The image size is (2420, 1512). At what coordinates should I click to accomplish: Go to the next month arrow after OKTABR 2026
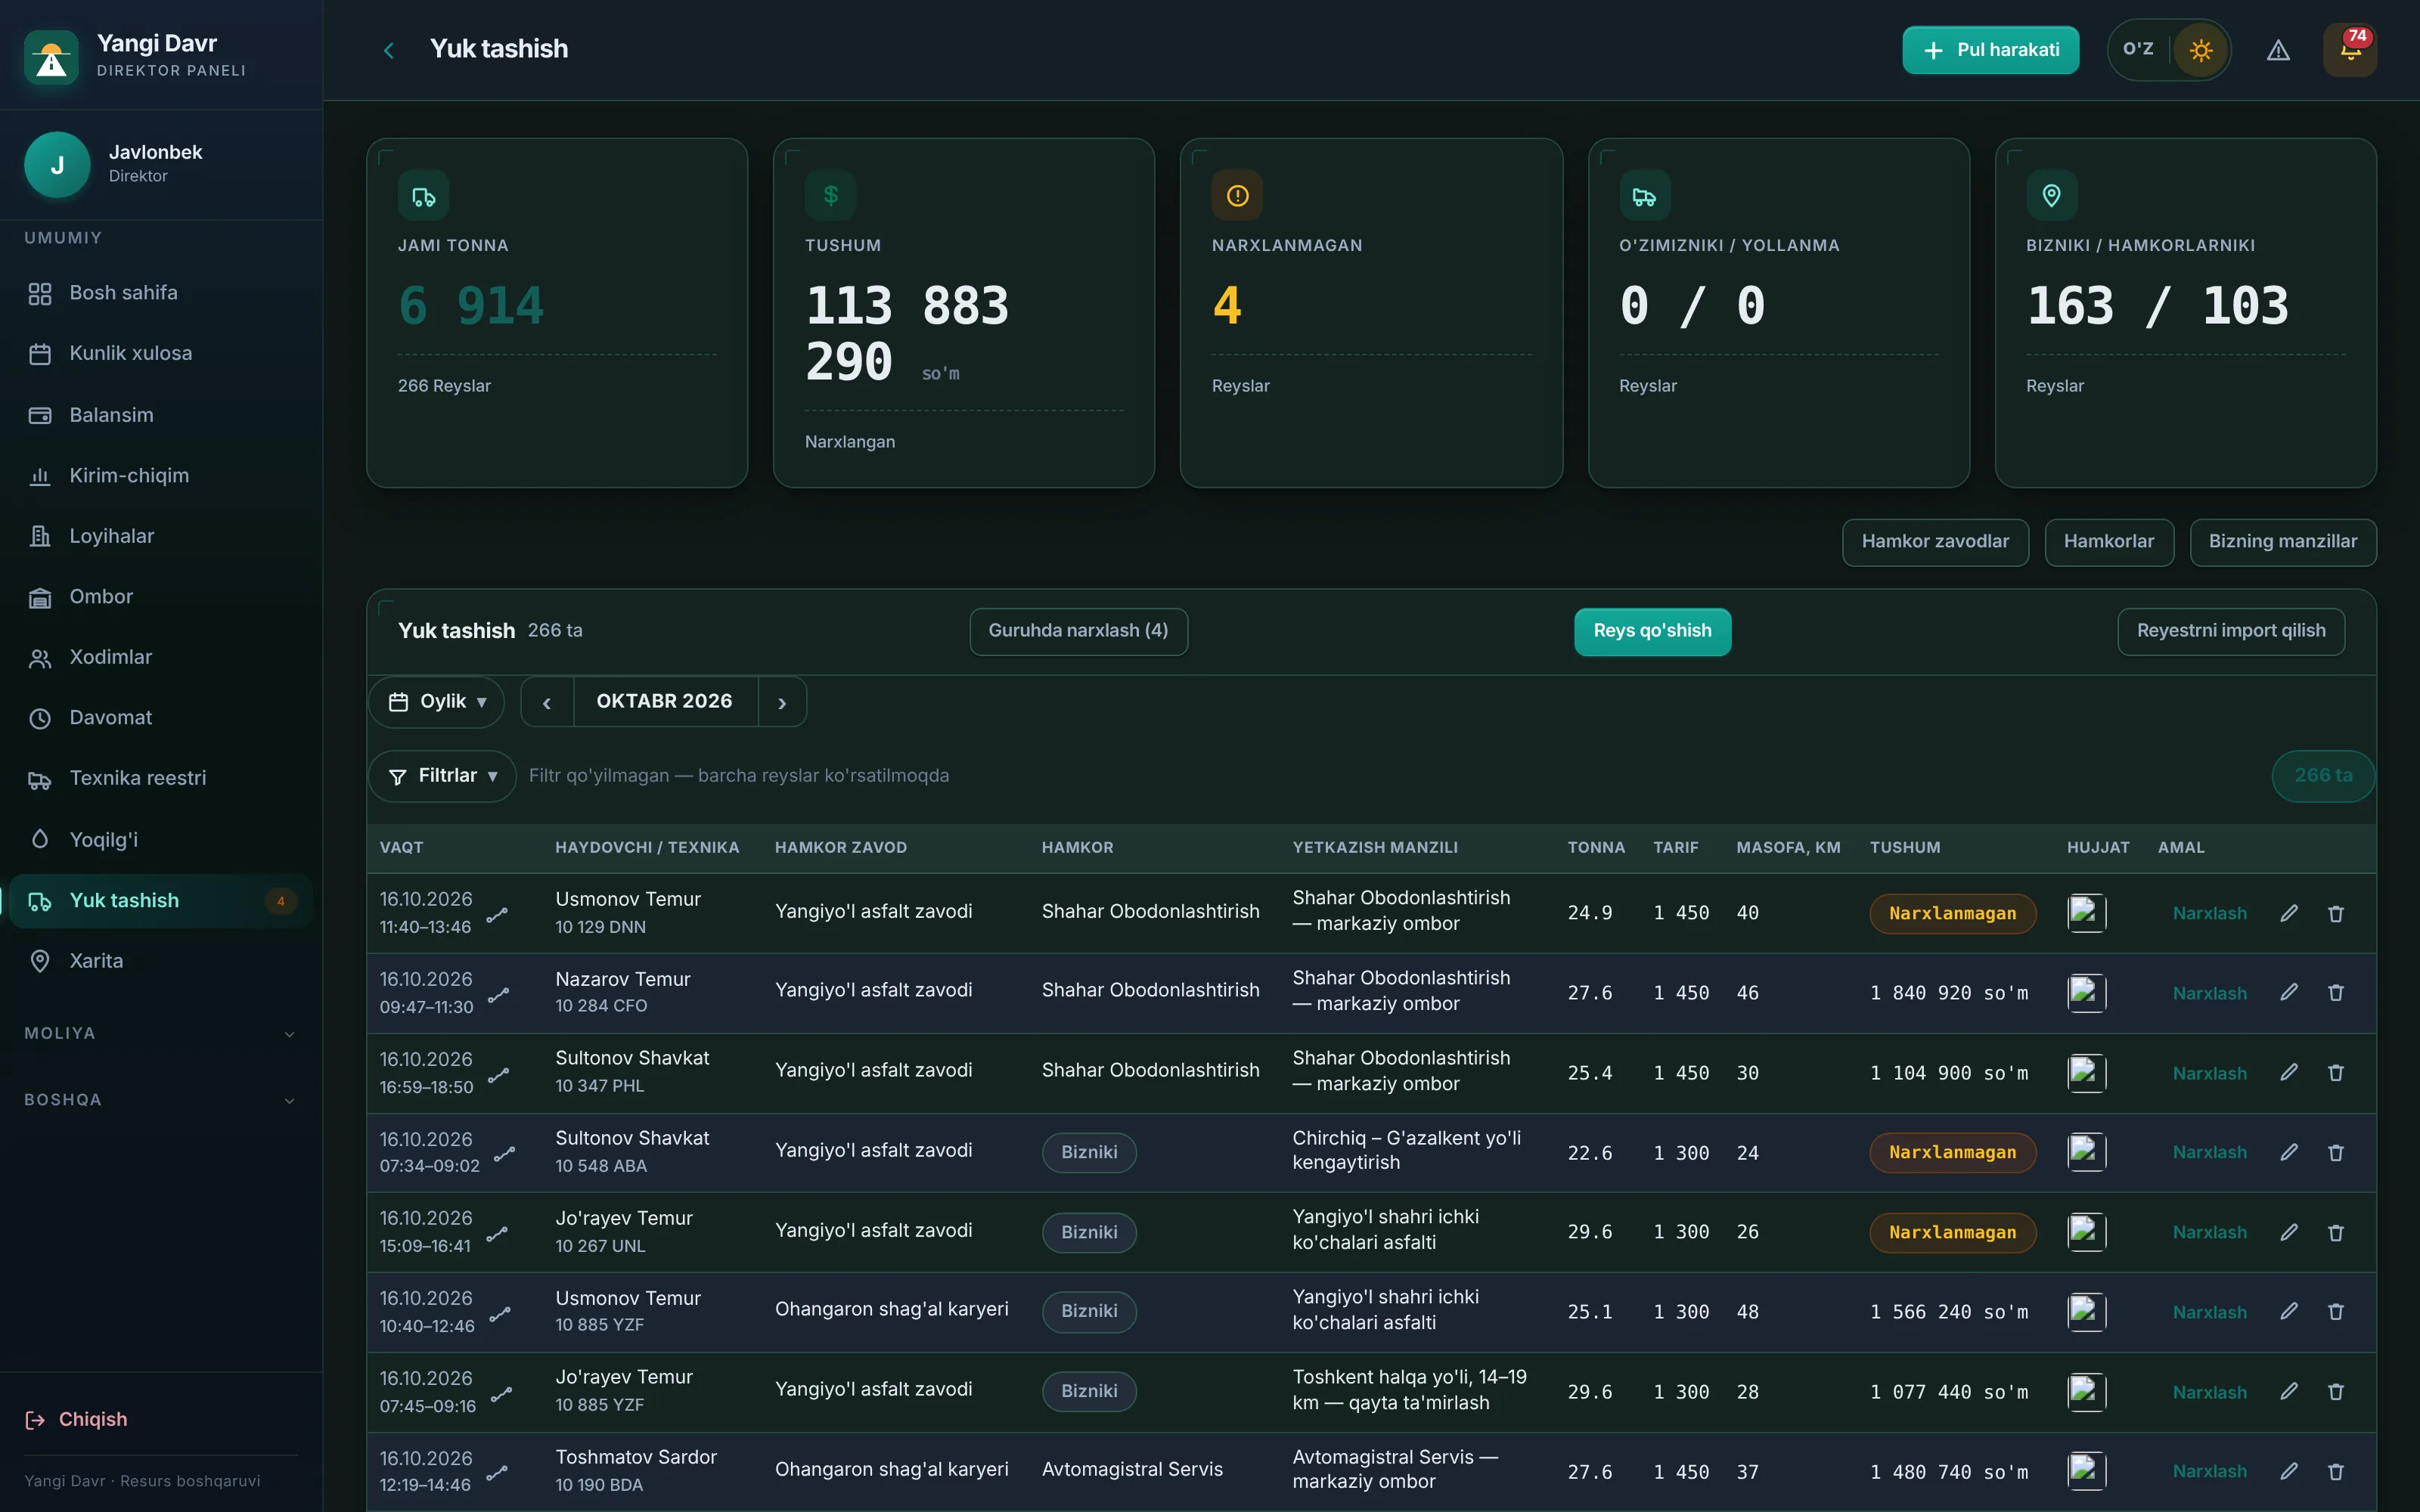(x=782, y=702)
